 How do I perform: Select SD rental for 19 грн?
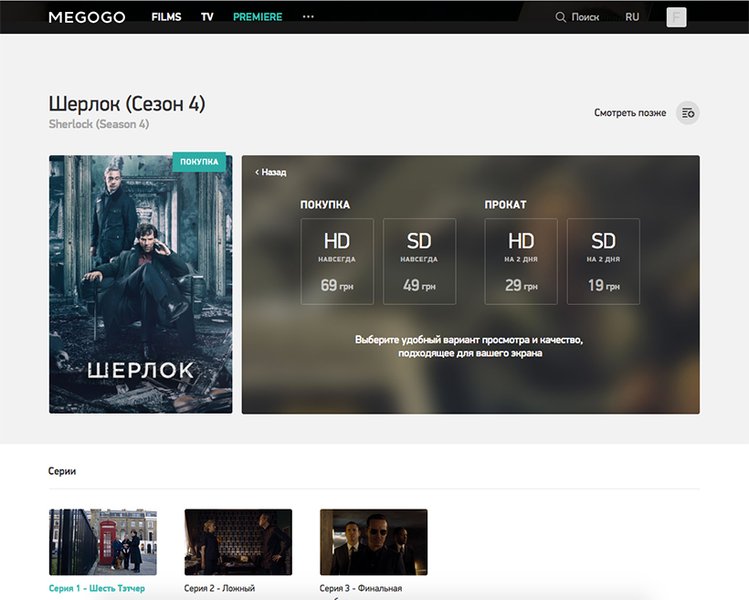pos(603,261)
